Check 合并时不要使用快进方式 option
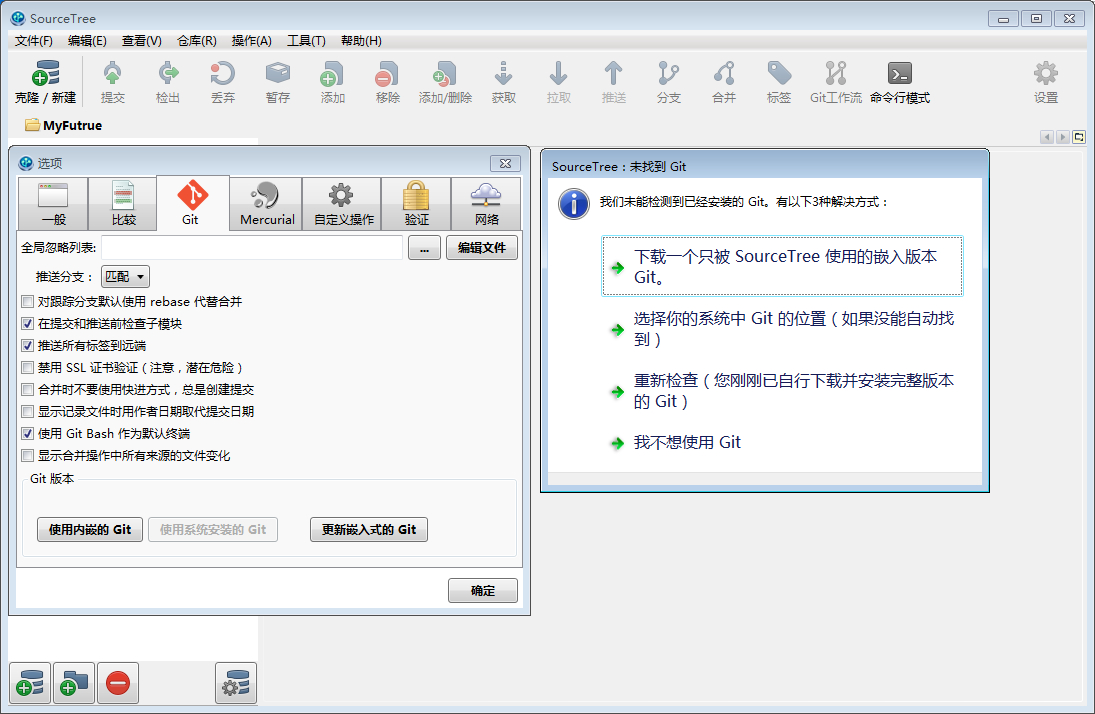This screenshot has width=1095, height=714. click(x=27, y=389)
